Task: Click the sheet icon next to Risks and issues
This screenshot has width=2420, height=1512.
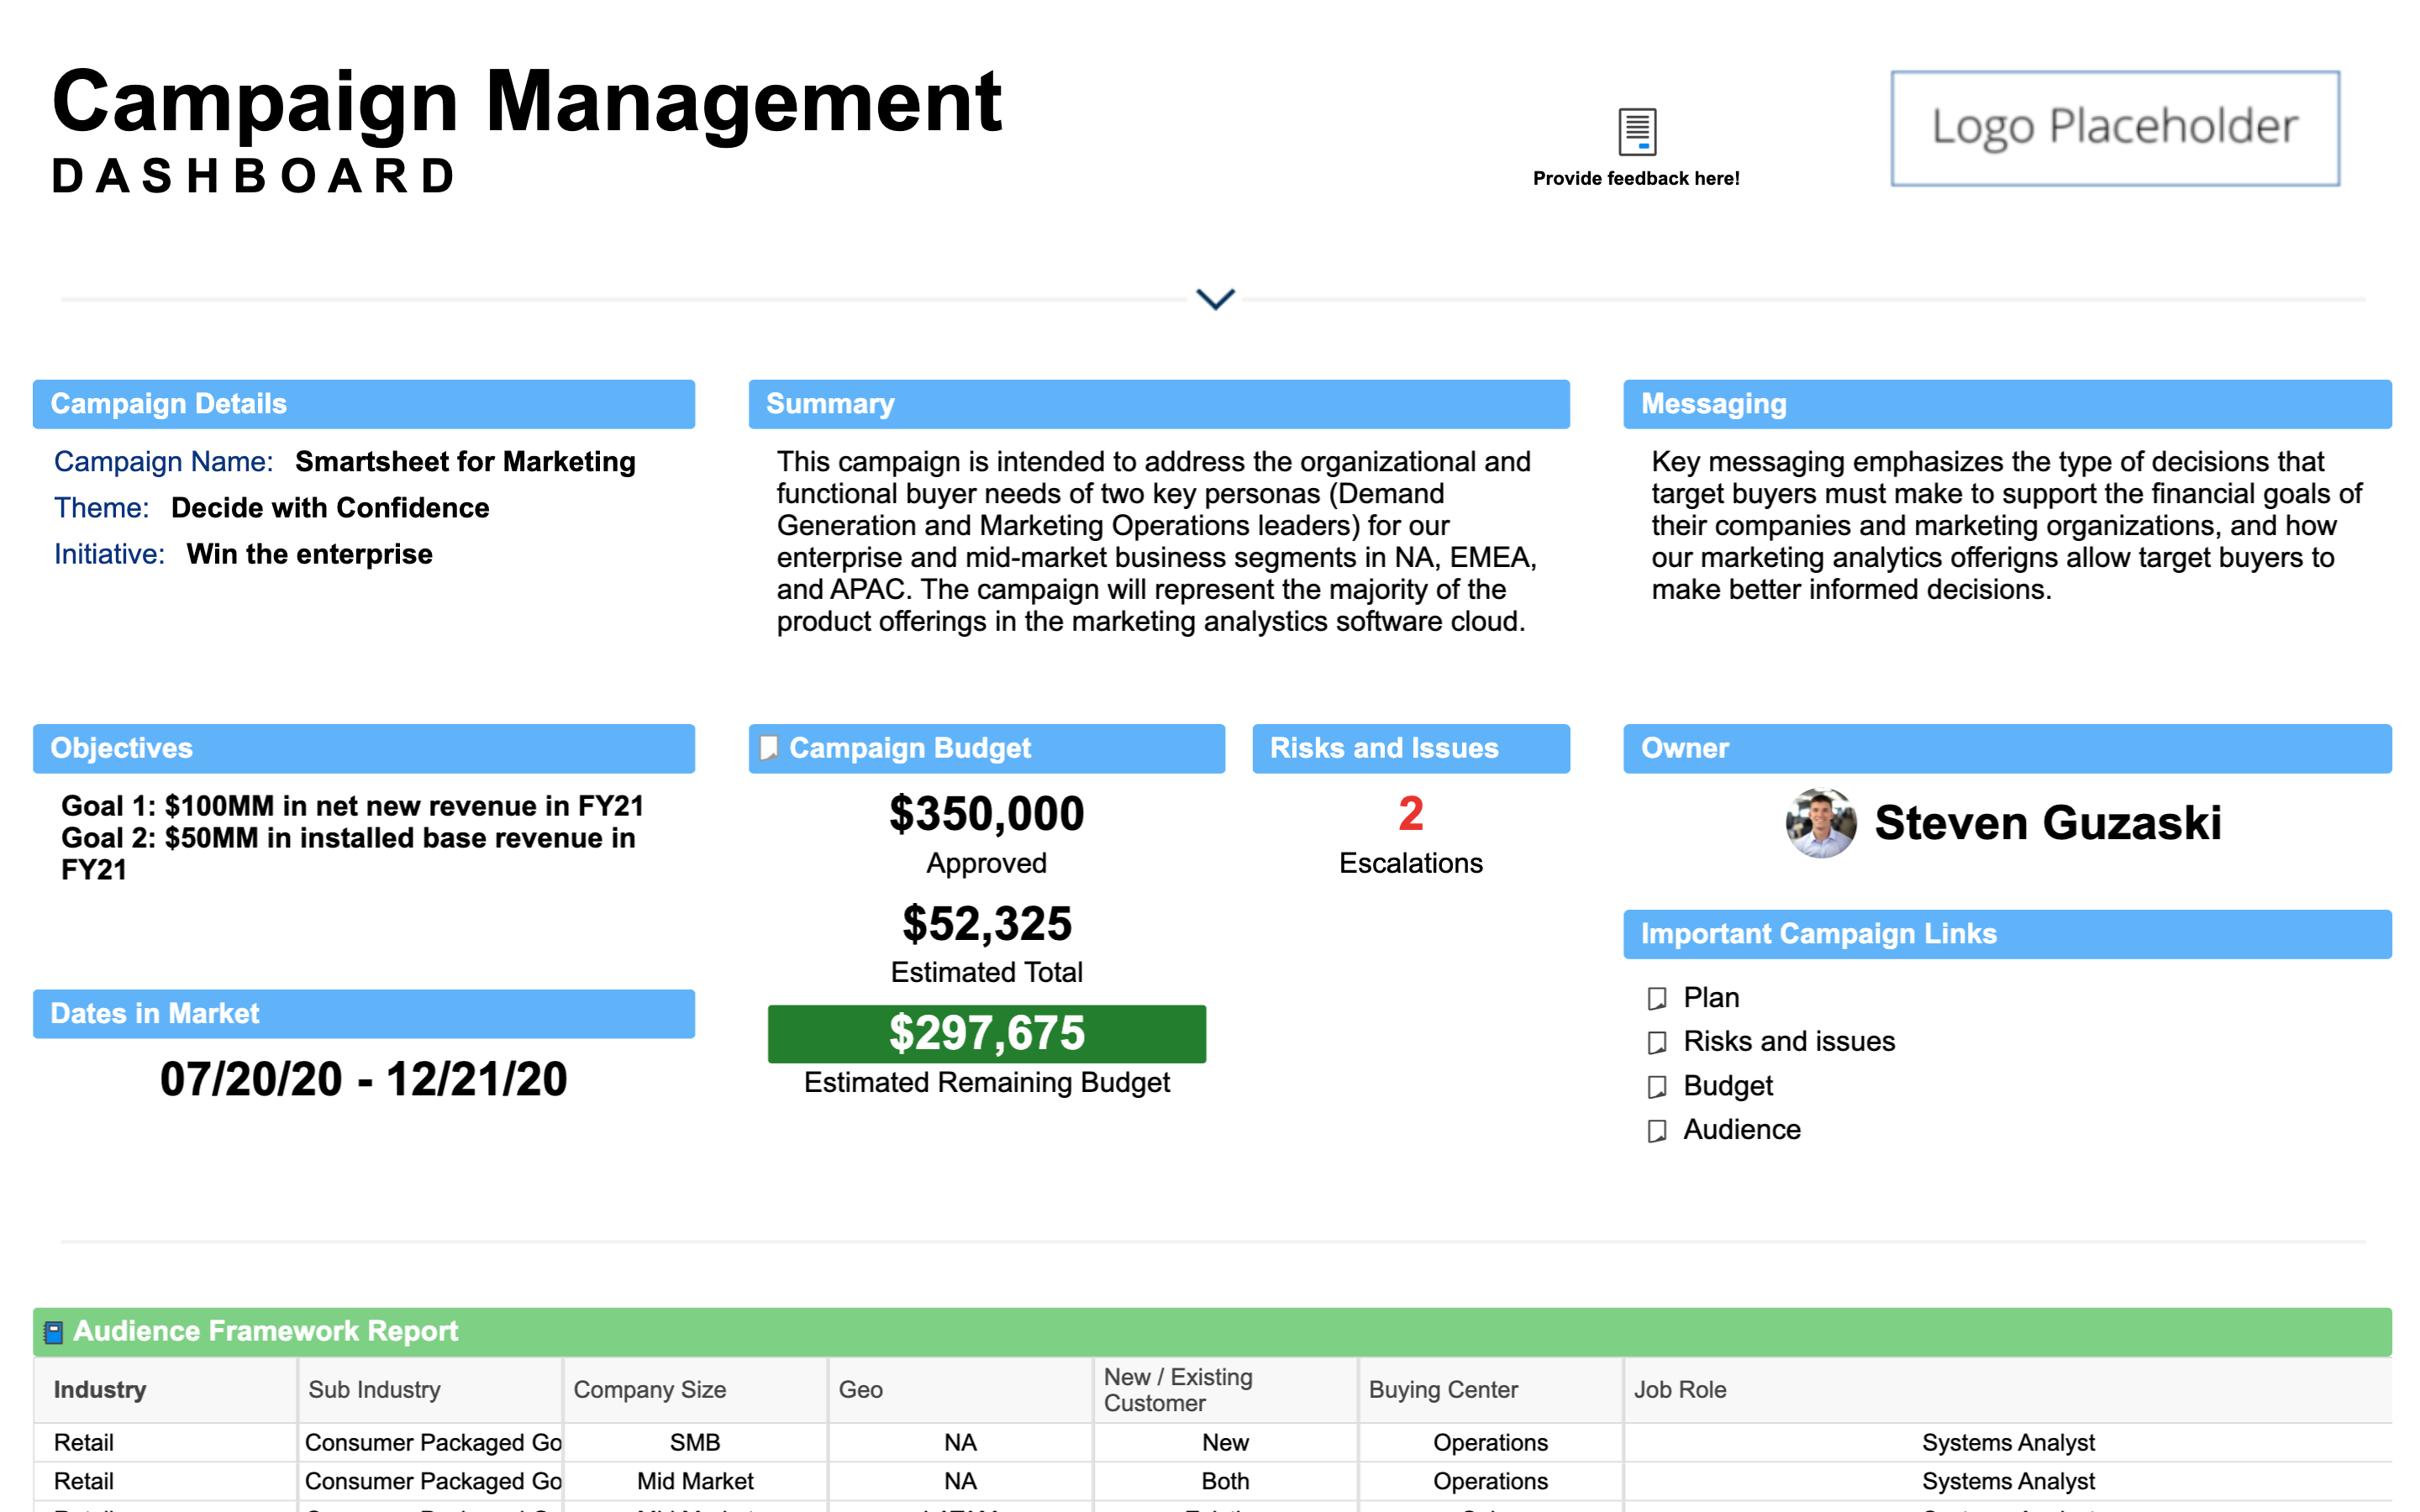Action: [x=1657, y=1042]
